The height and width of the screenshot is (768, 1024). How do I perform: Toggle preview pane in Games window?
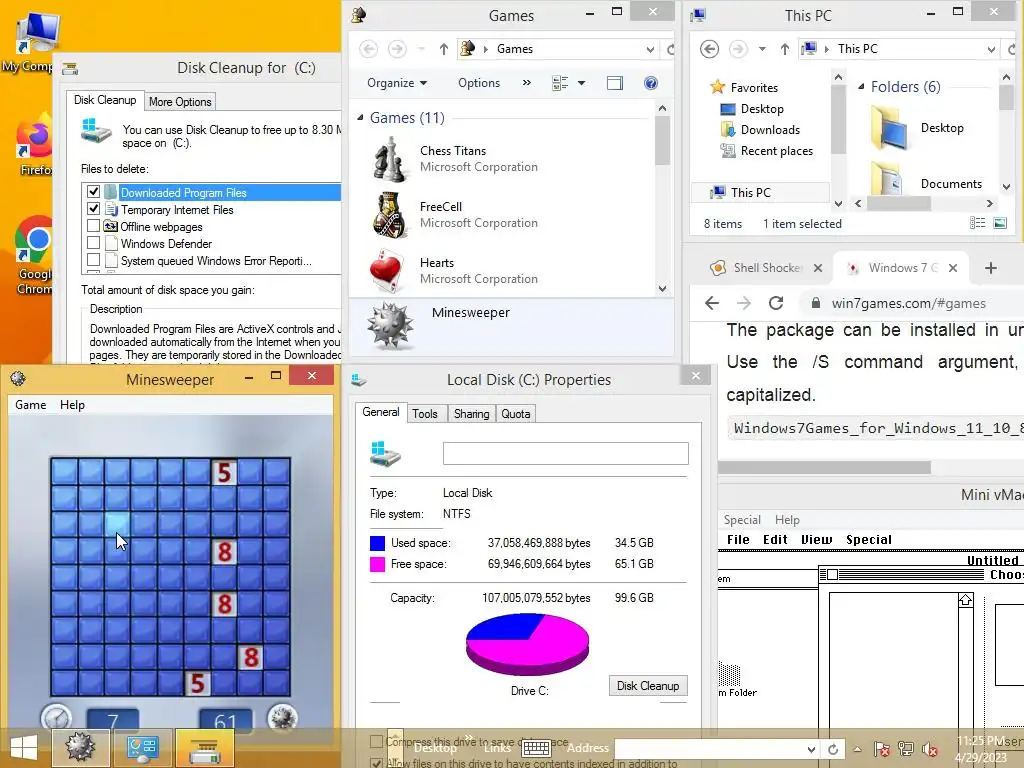[615, 83]
